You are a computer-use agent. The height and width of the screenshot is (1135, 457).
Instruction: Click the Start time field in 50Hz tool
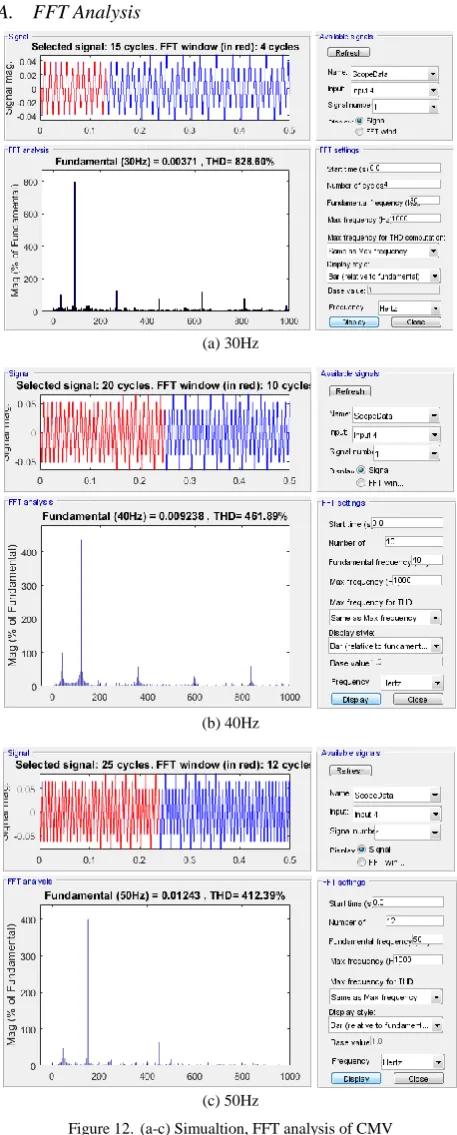[407, 901]
